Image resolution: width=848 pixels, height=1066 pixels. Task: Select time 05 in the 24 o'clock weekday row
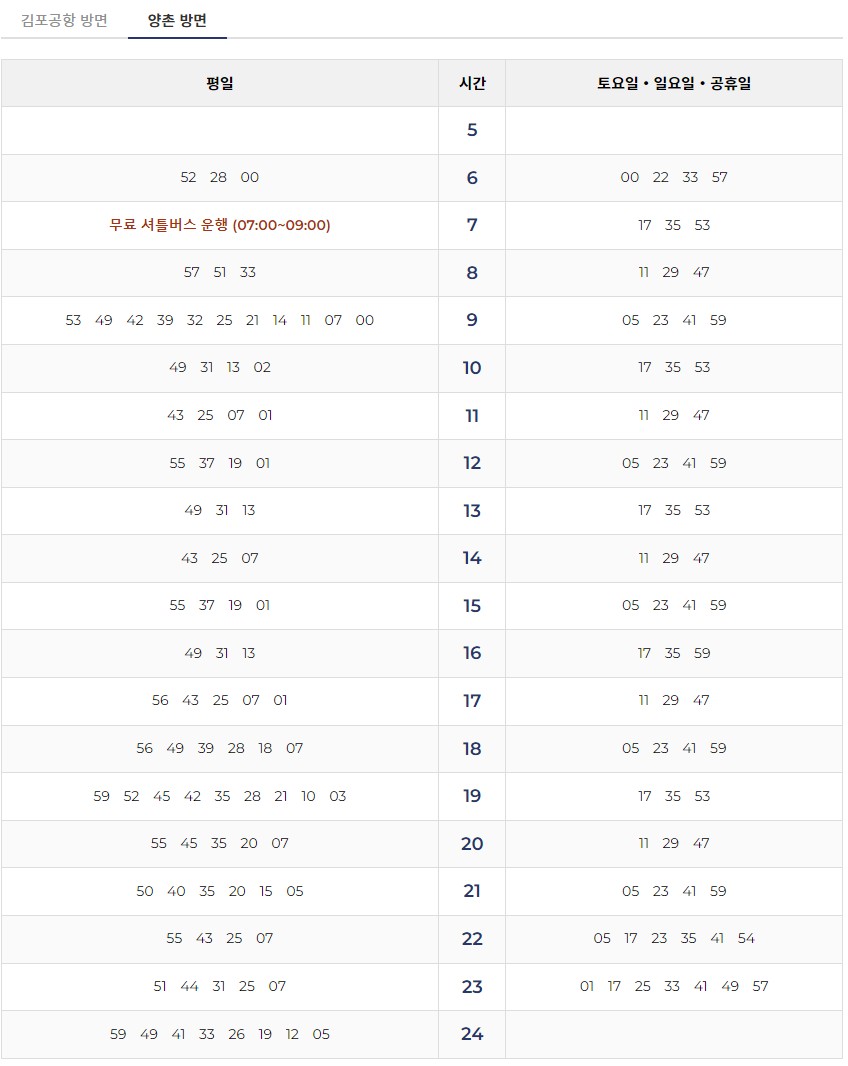(321, 1035)
